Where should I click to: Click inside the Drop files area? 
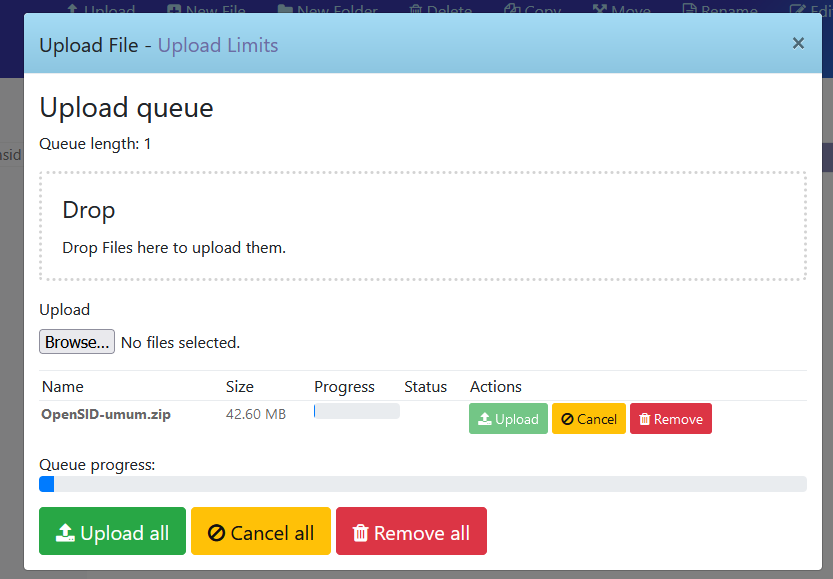click(x=422, y=226)
